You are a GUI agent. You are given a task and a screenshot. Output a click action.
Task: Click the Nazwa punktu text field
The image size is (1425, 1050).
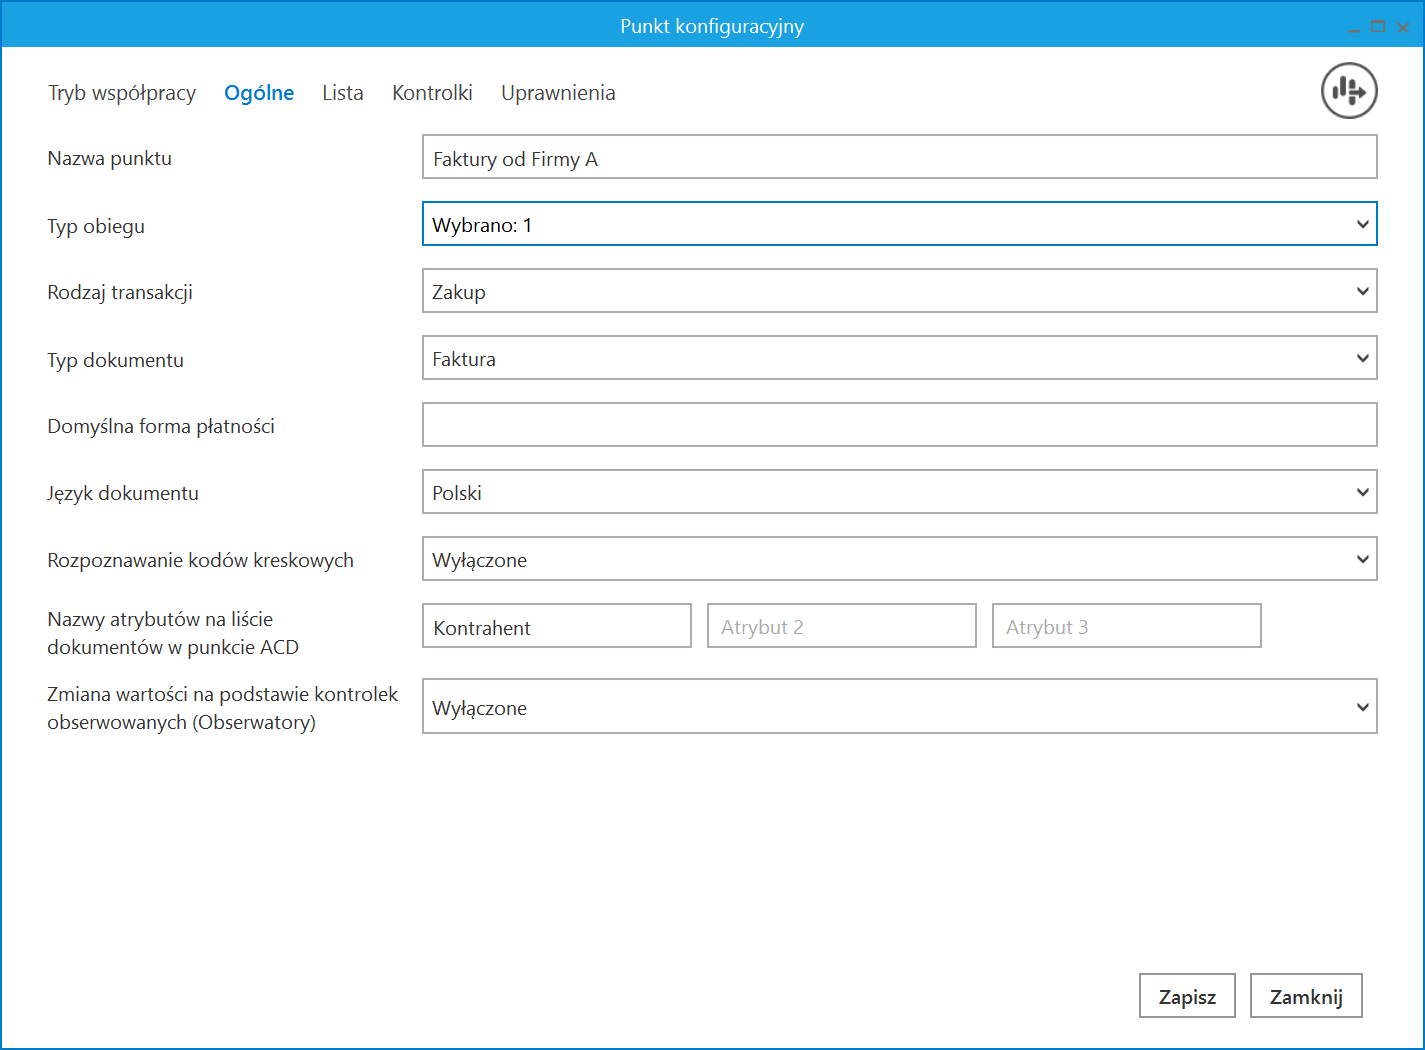pyautogui.click(x=898, y=158)
